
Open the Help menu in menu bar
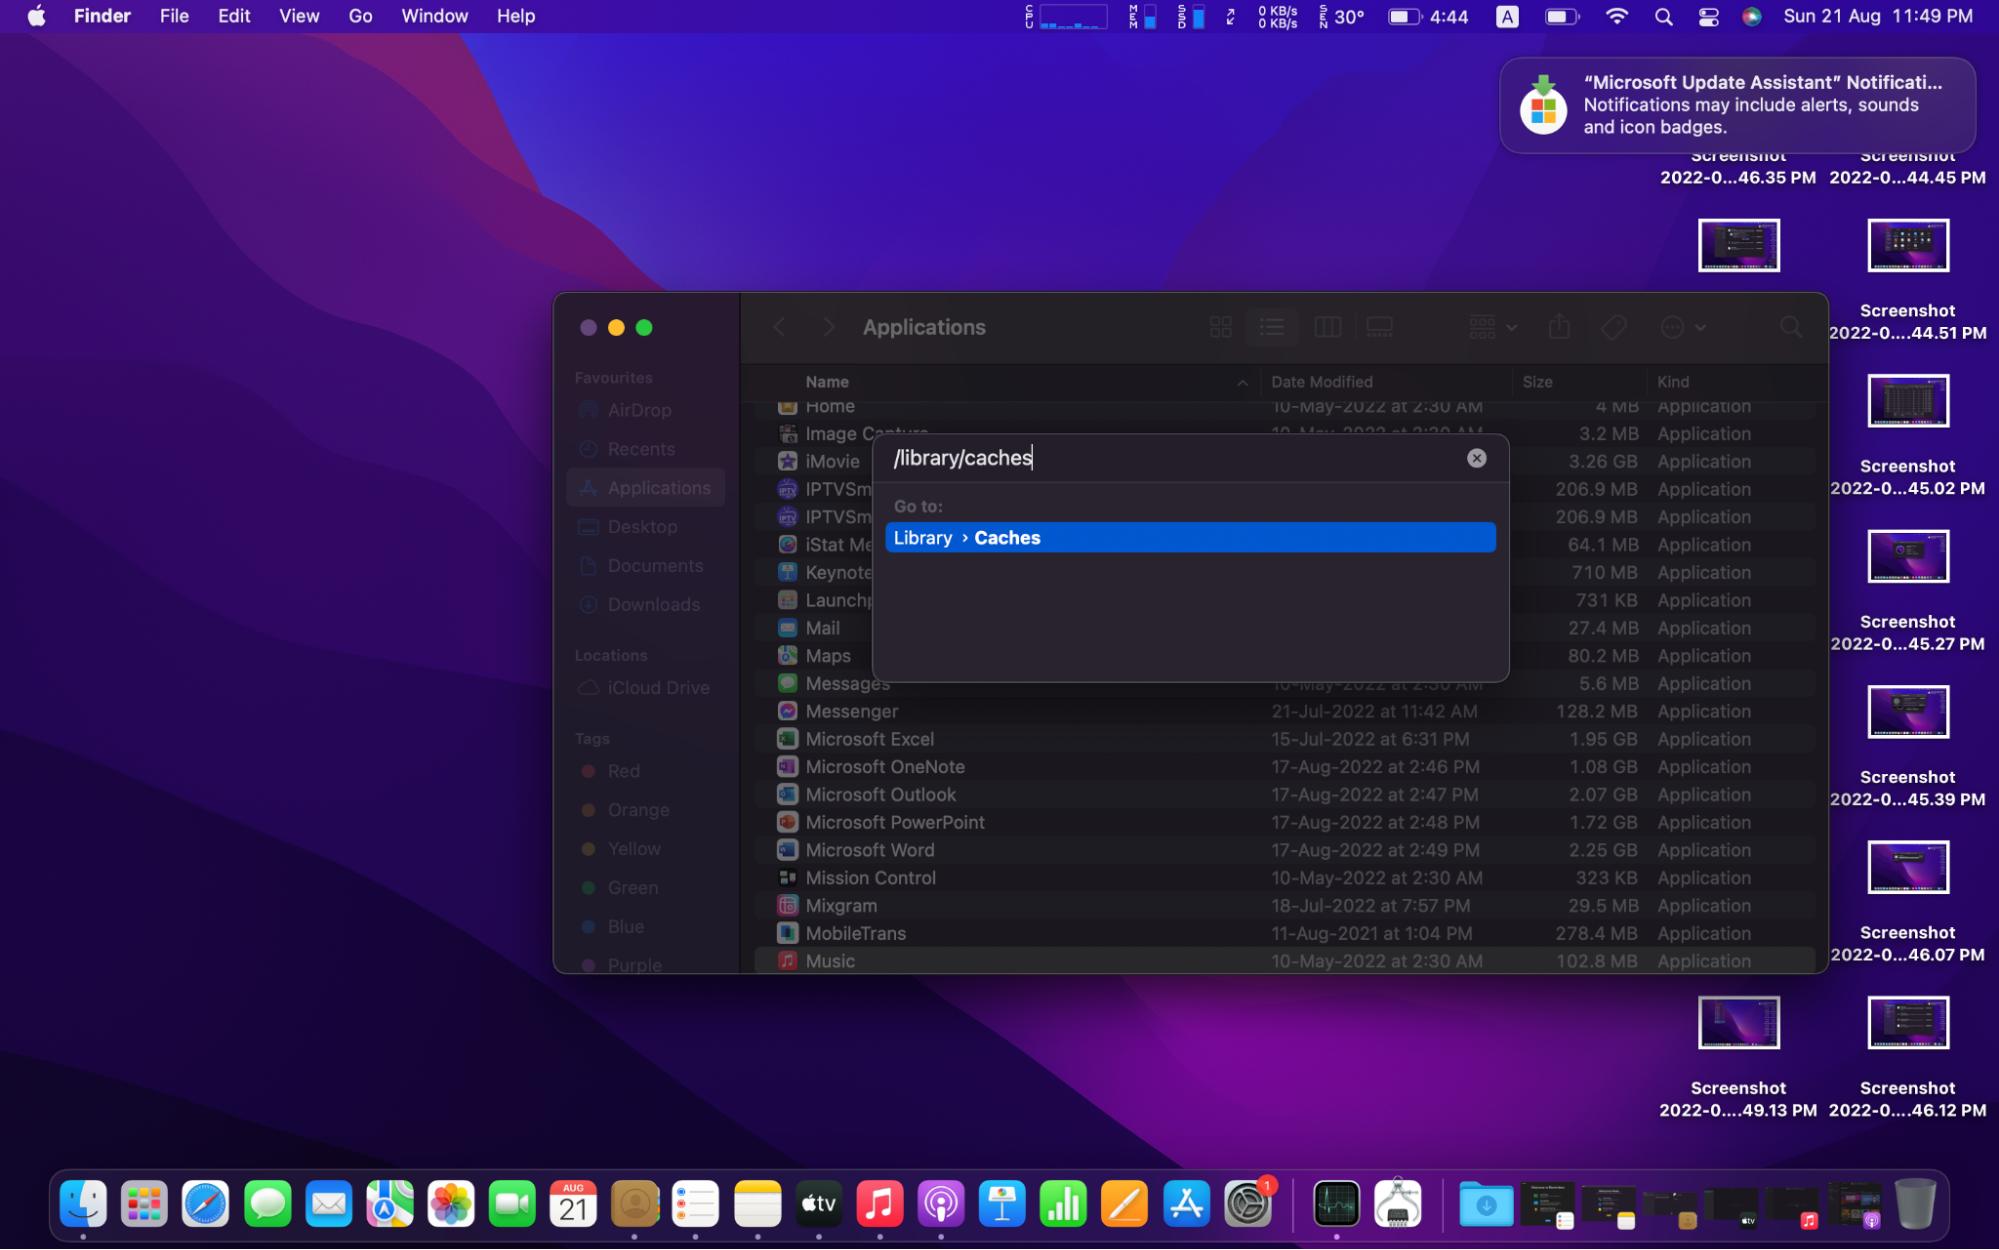[x=516, y=16]
